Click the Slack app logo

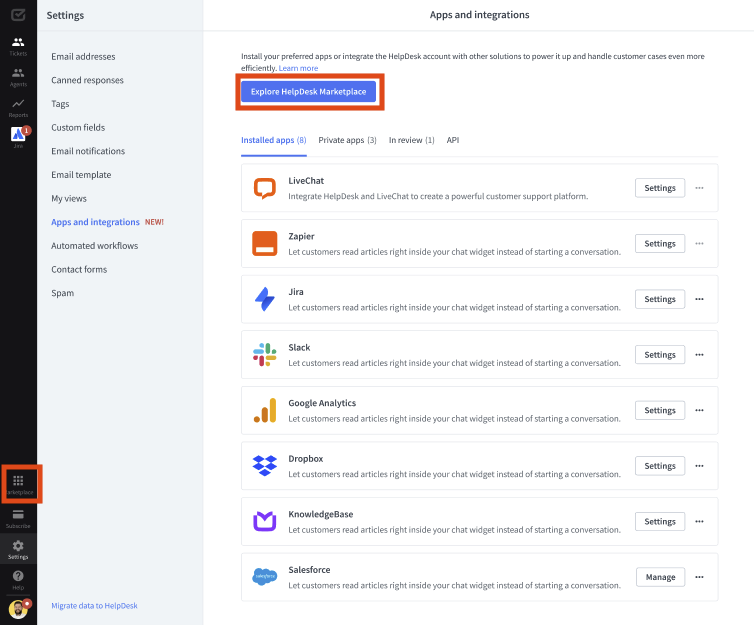coord(264,354)
